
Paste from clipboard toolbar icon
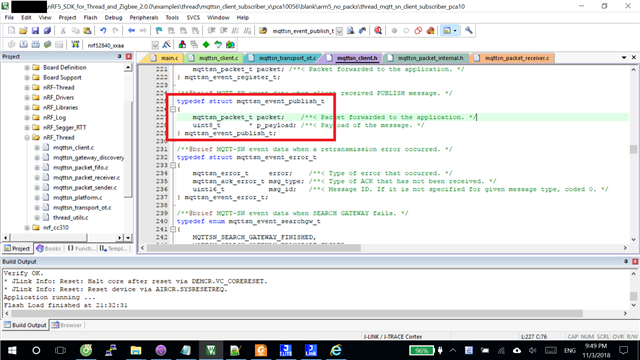(87, 31)
